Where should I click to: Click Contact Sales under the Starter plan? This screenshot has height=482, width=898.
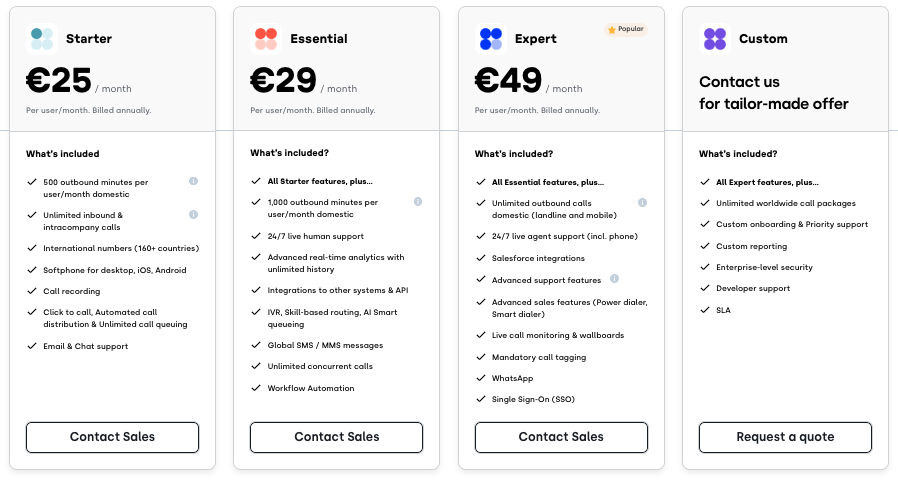point(112,437)
